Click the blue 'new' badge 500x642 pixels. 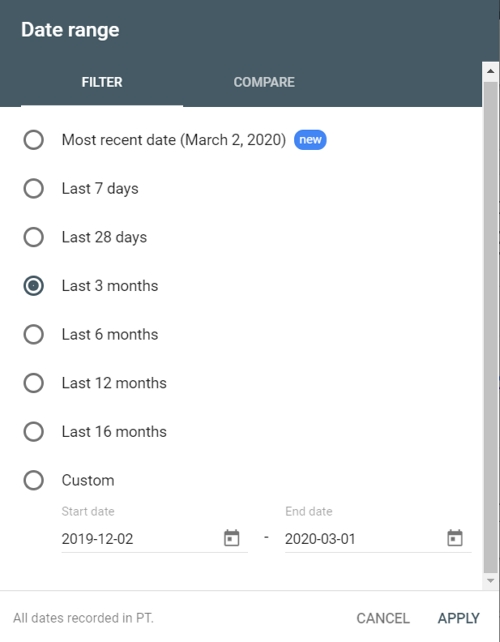click(310, 140)
